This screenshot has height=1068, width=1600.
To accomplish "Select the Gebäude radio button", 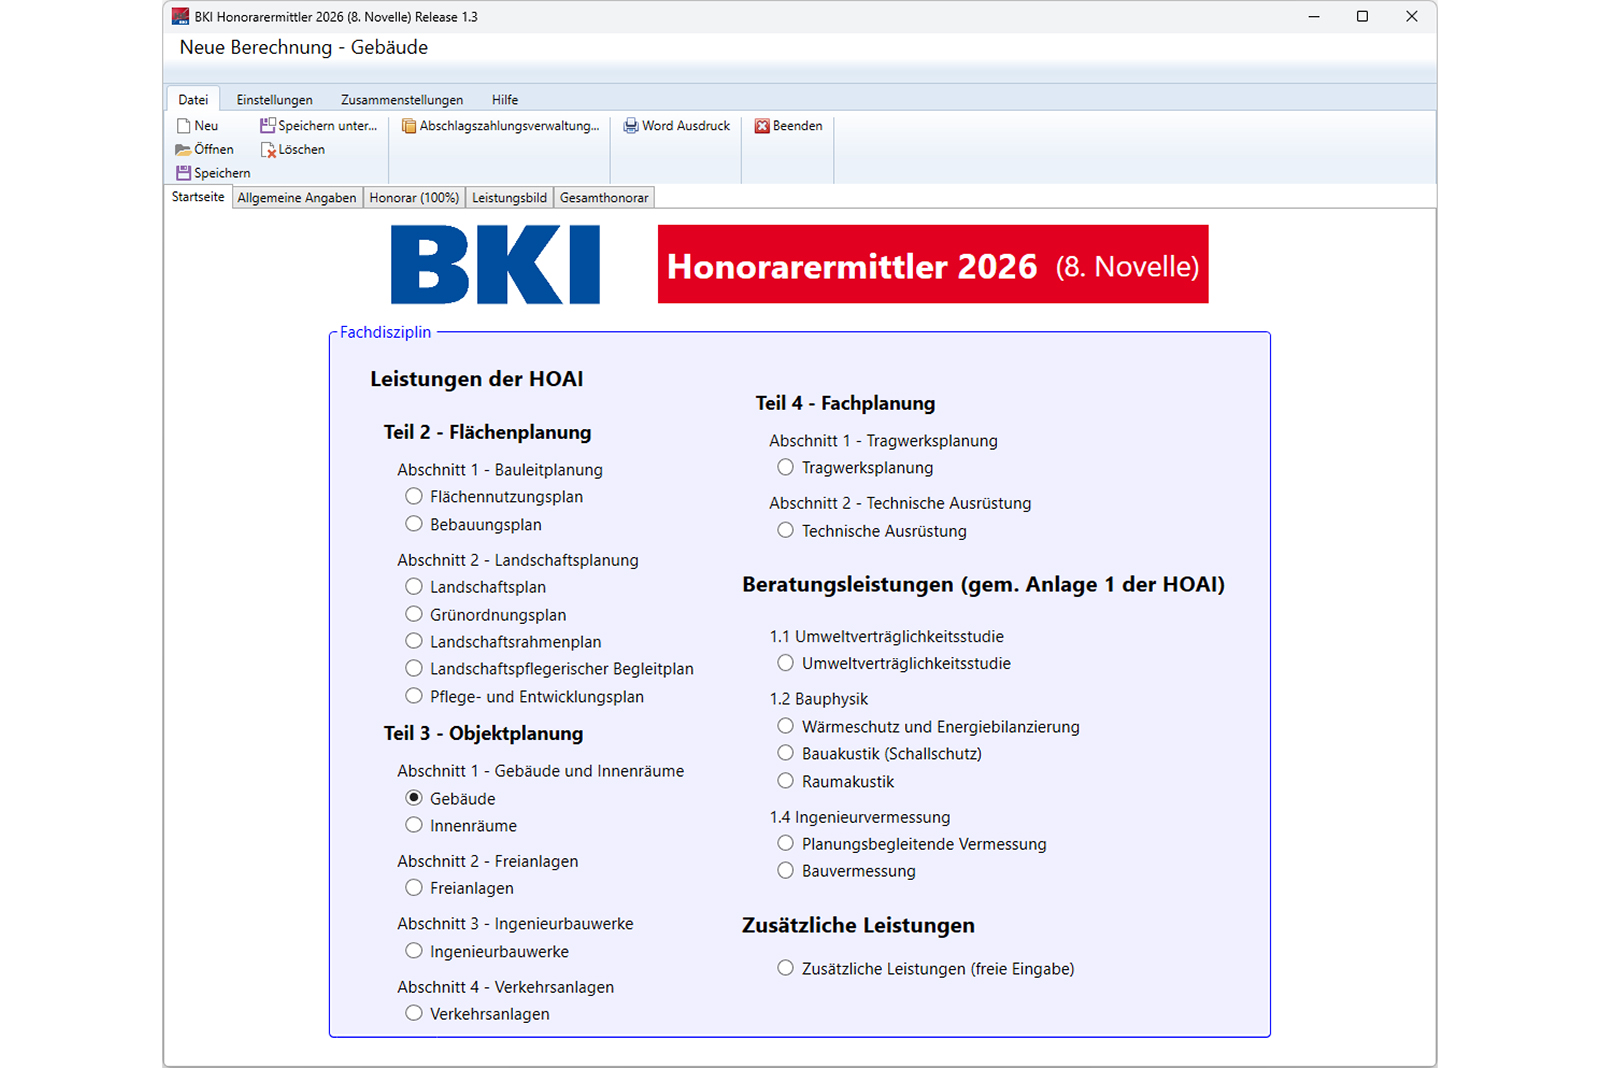I will pyautogui.click(x=414, y=798).
